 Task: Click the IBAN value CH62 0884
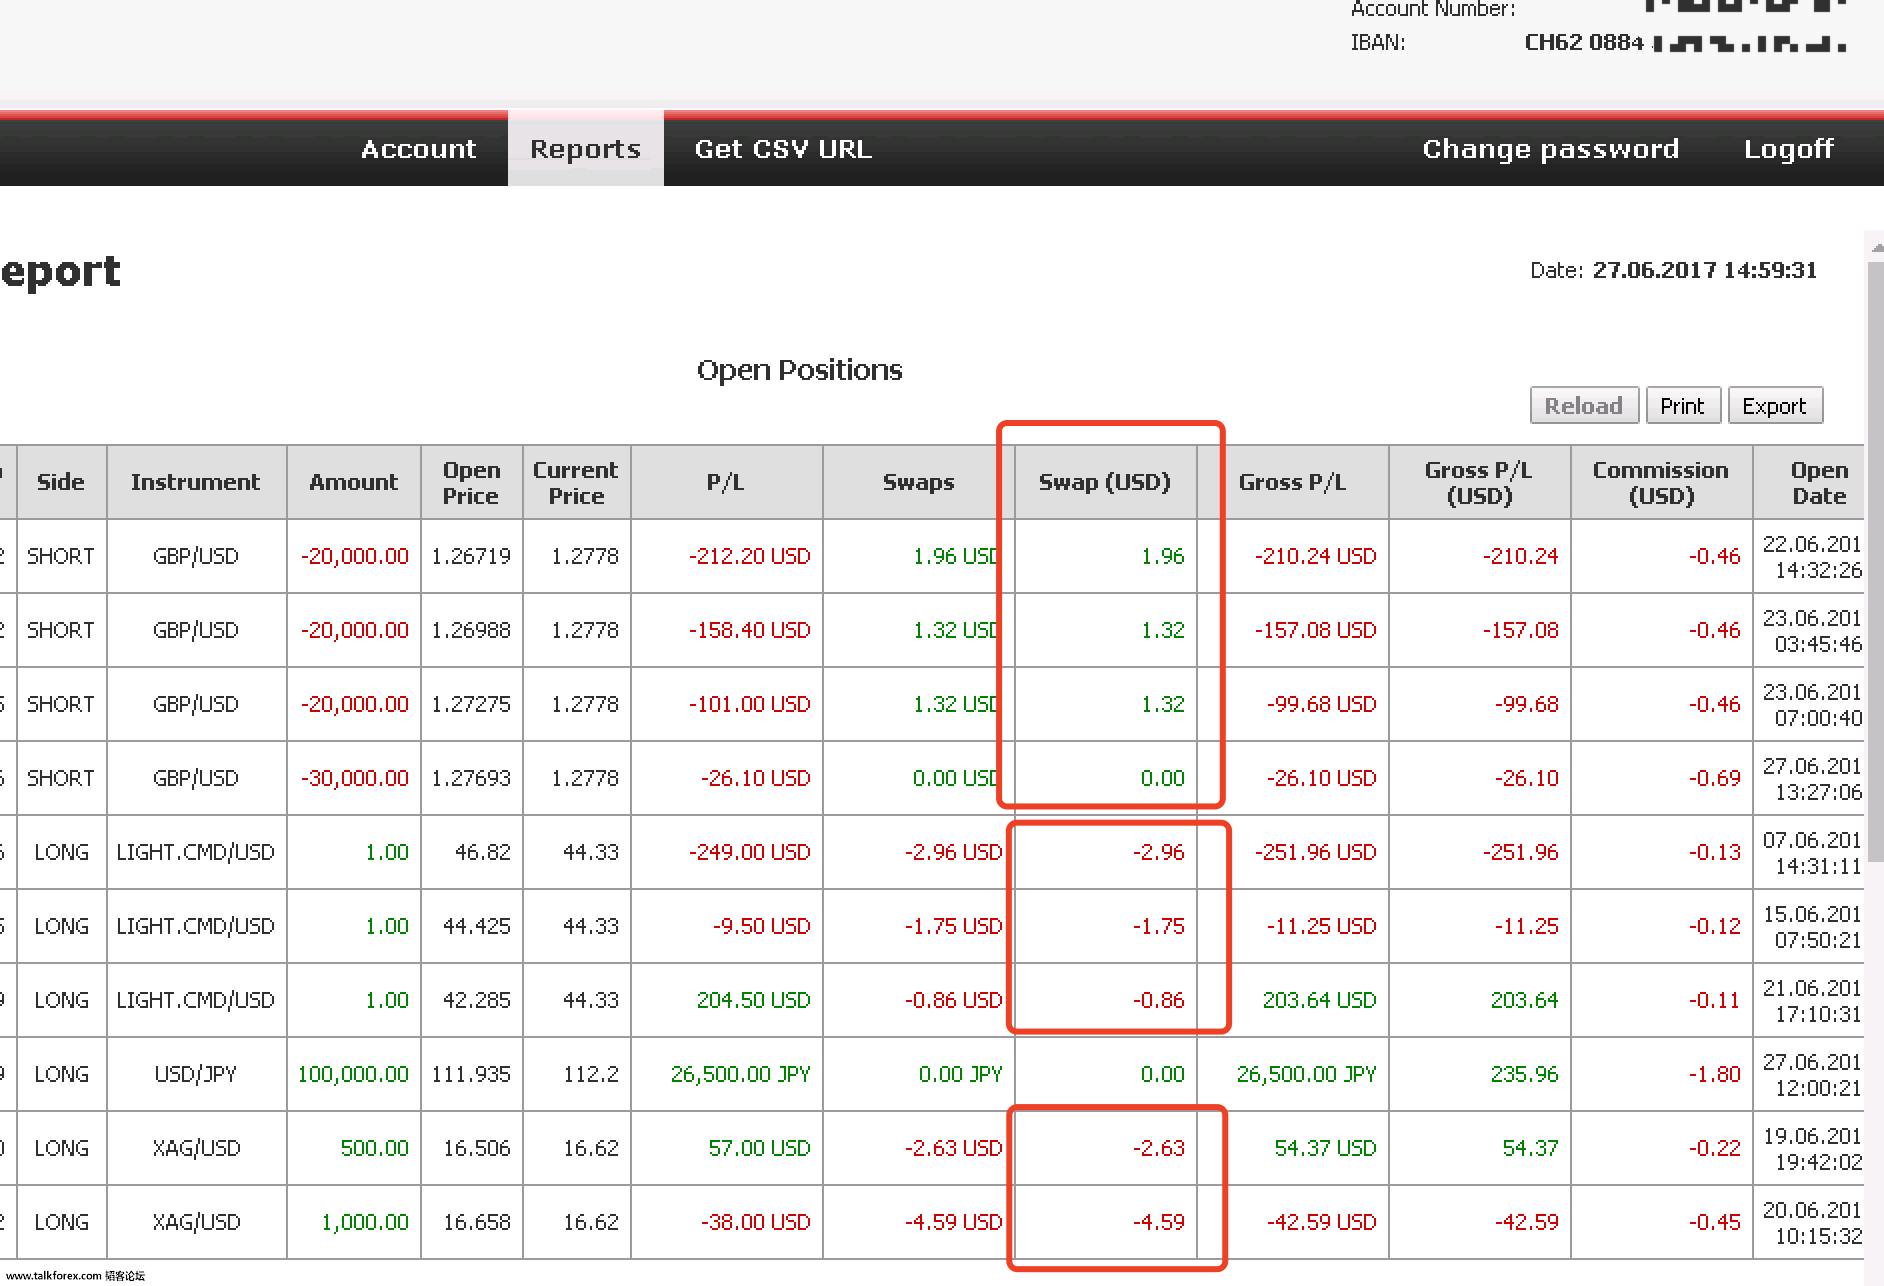(x=1584, y=42)
